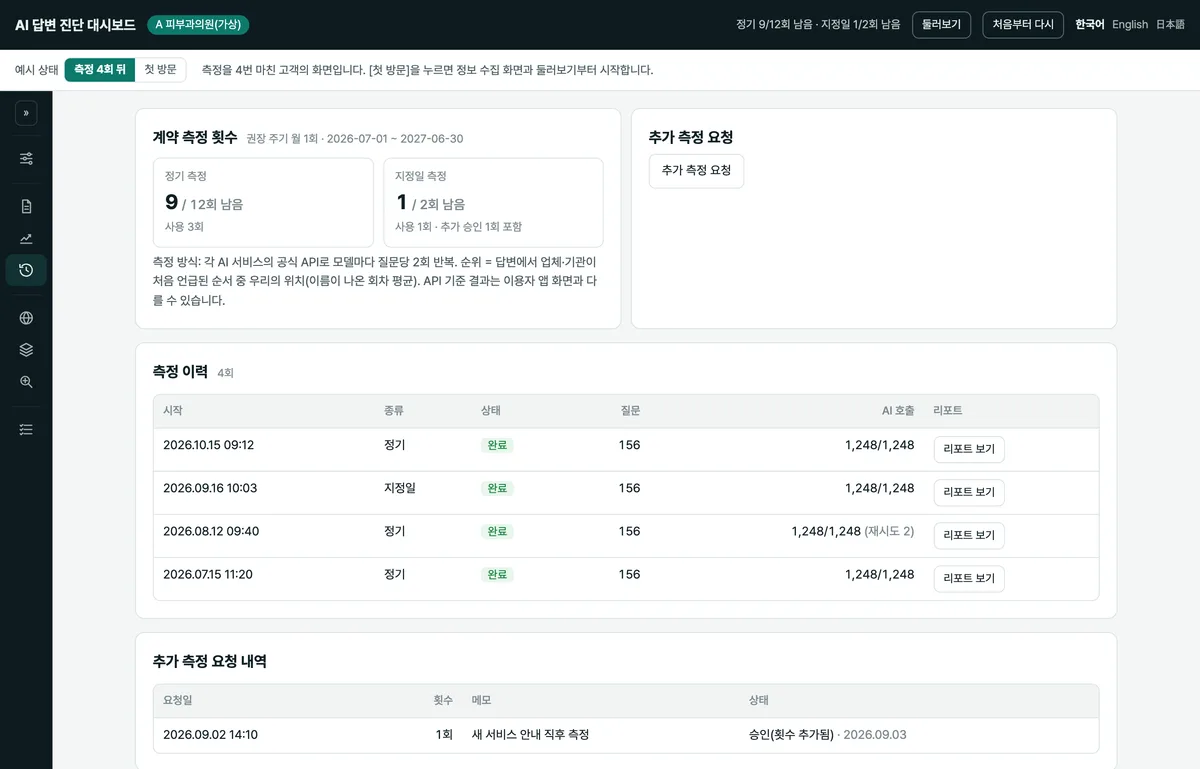Expand the sidebar with the double-chevron button
Screen dimensions: 1200x769
[26, 113]
